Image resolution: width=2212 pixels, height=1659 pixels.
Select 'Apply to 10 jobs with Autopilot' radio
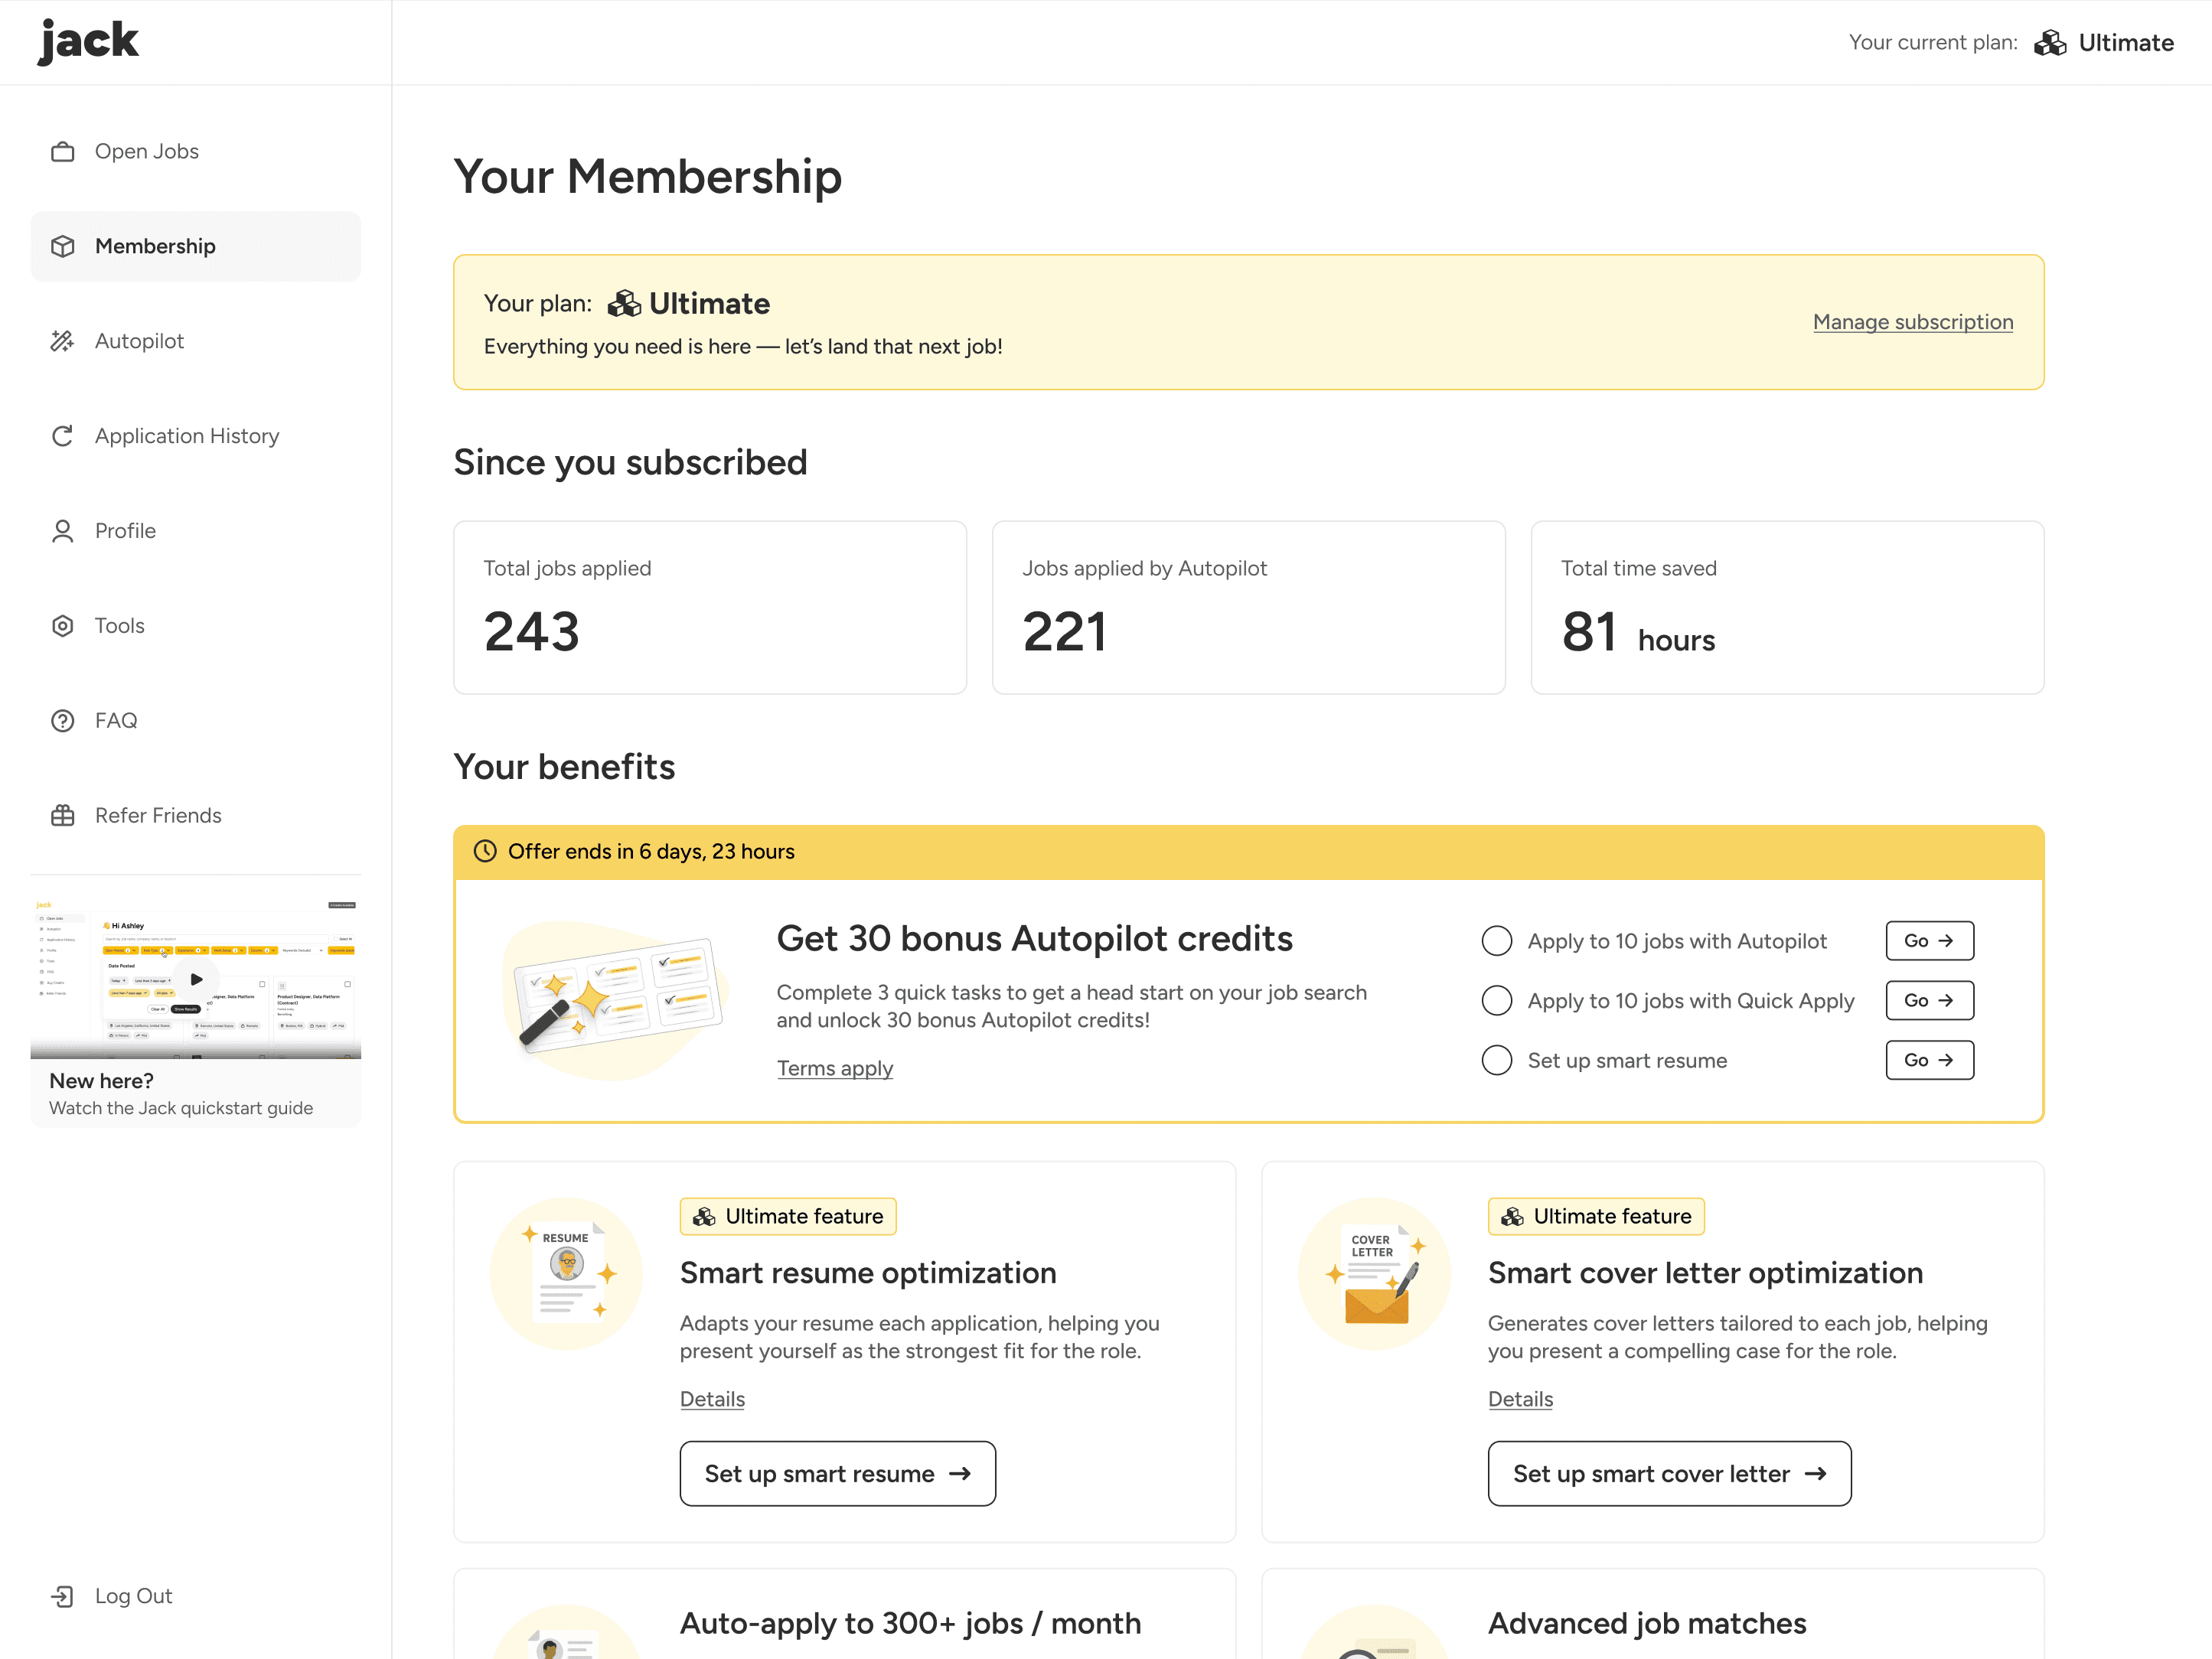[1496, 941]
